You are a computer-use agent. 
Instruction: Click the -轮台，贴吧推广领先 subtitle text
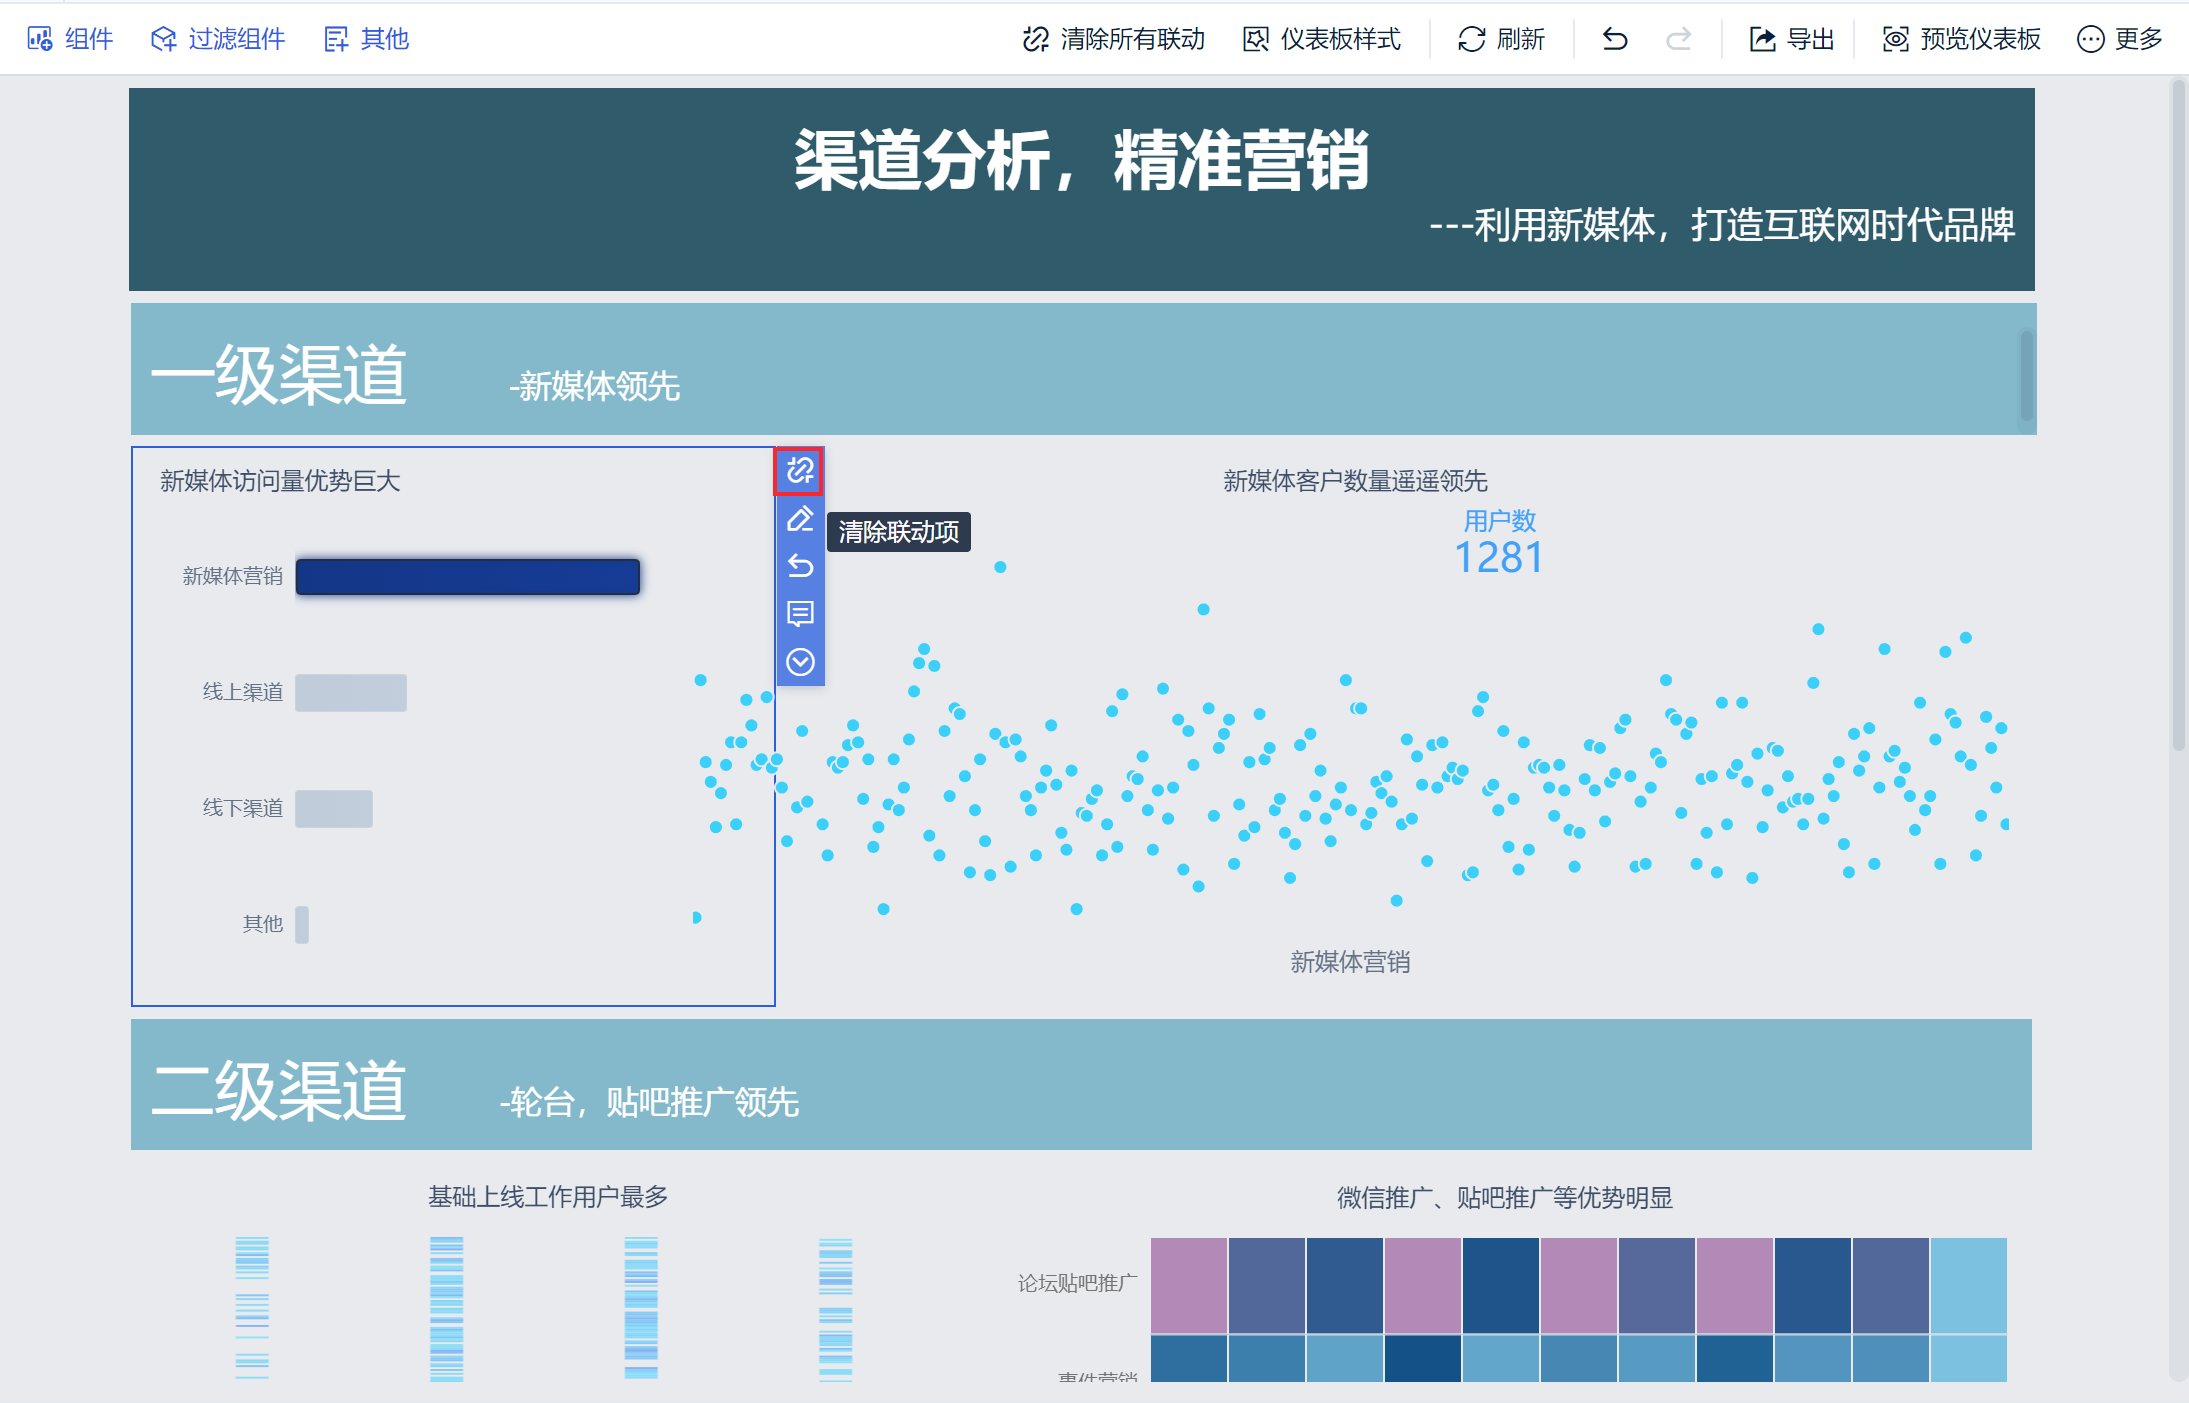tap(649, 1102)
